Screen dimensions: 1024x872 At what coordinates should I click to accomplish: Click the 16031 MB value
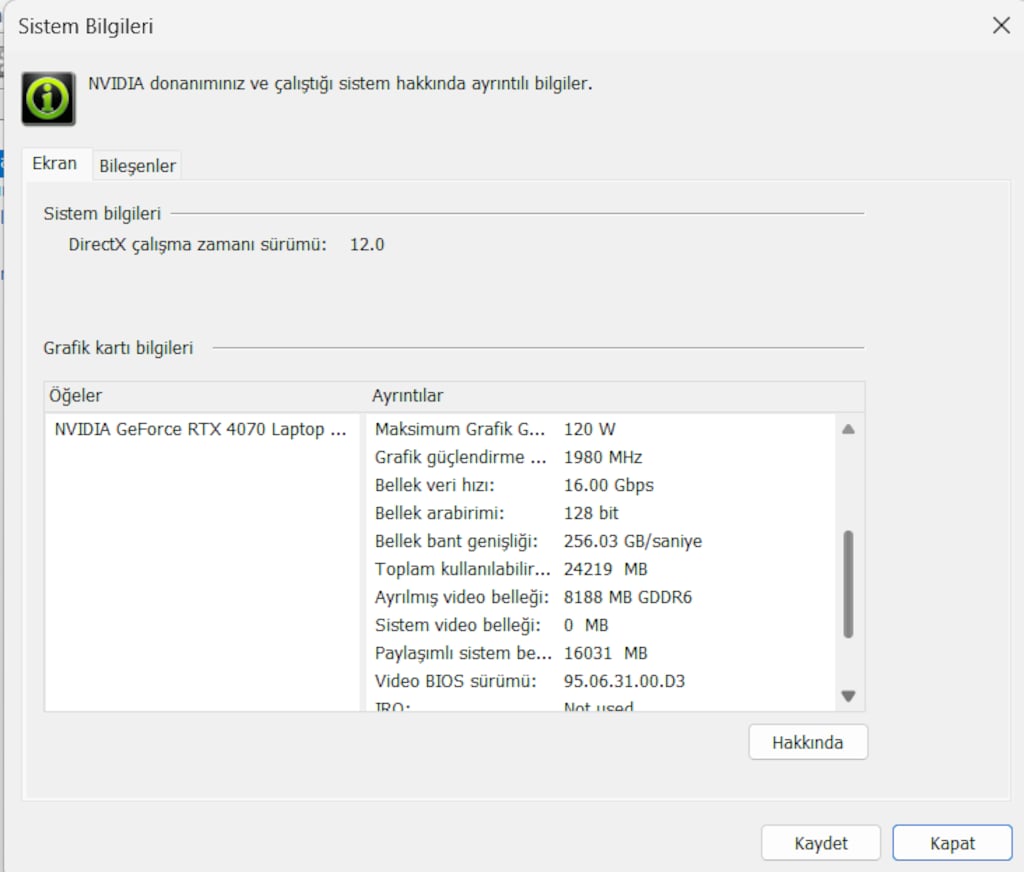pyautogui.click(x=605, y=653)
